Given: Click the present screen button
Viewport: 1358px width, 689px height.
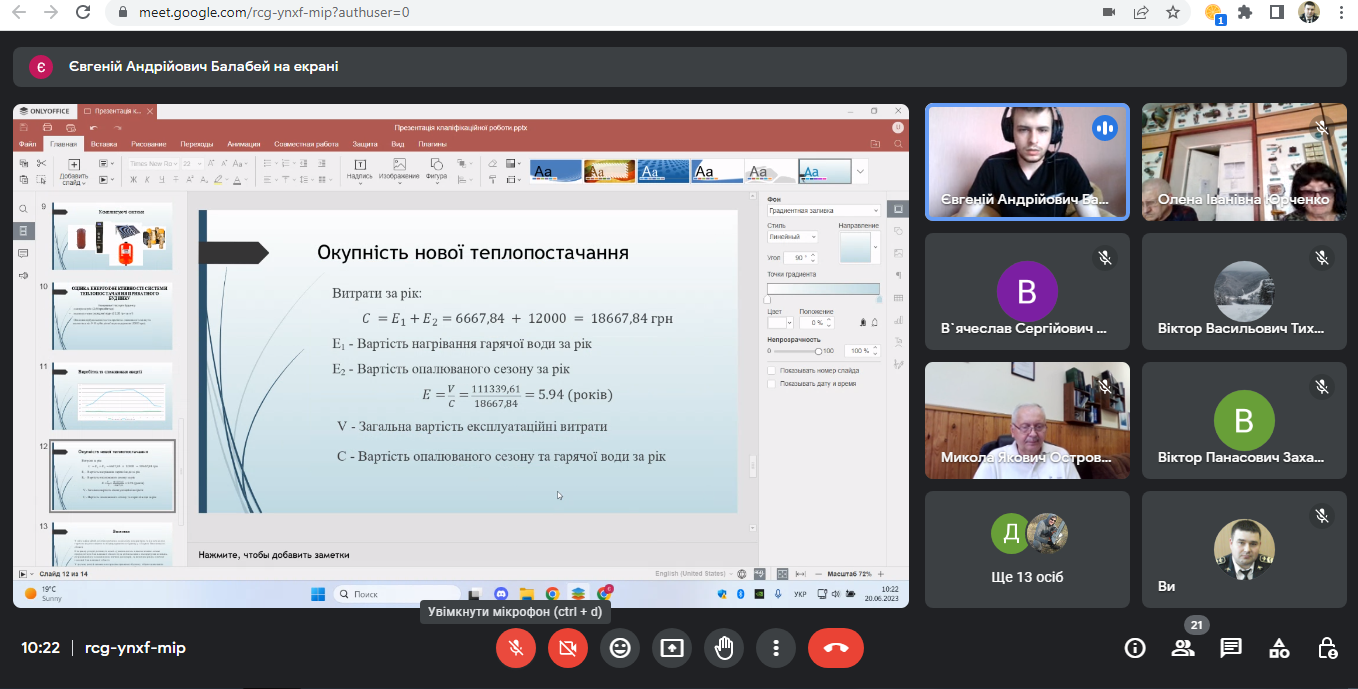Looking at the screenshot, I should [x=672, y=648].
